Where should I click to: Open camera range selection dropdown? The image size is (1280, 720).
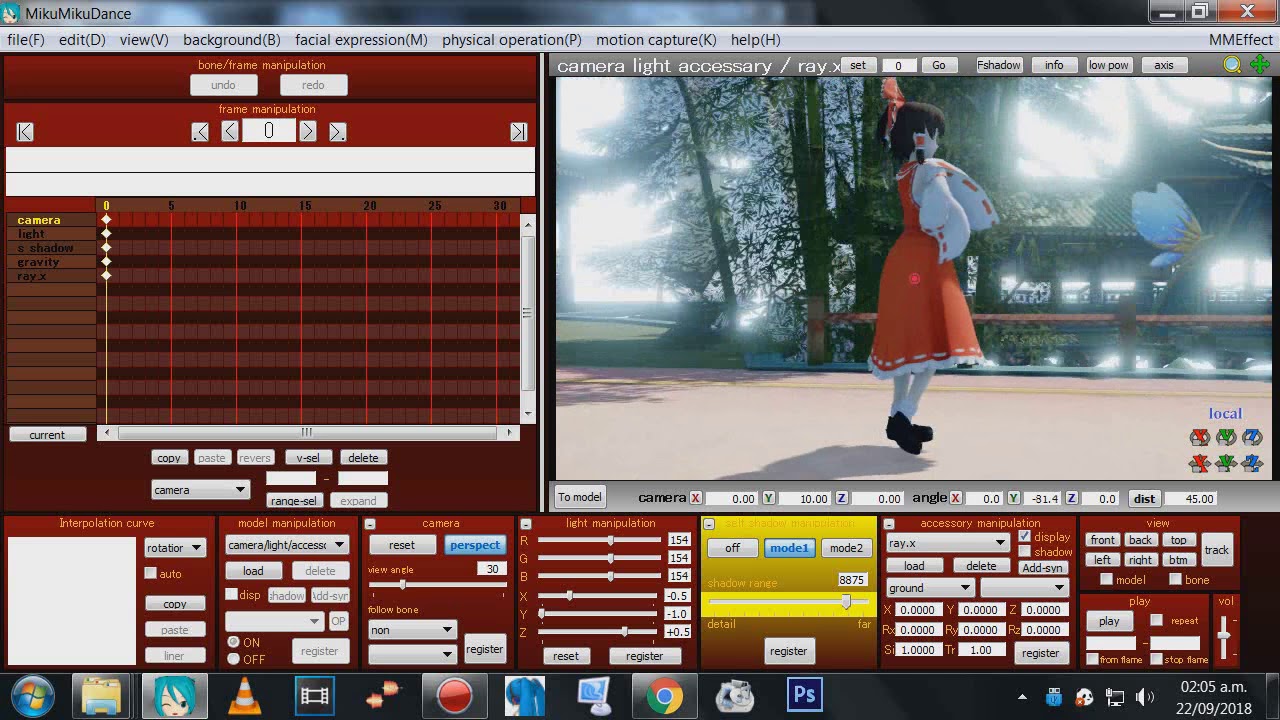(200, 490)
